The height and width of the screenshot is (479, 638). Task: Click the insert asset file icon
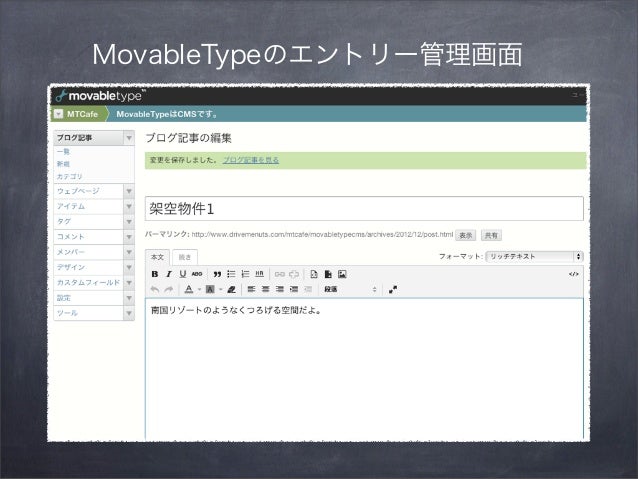point(328,274)
